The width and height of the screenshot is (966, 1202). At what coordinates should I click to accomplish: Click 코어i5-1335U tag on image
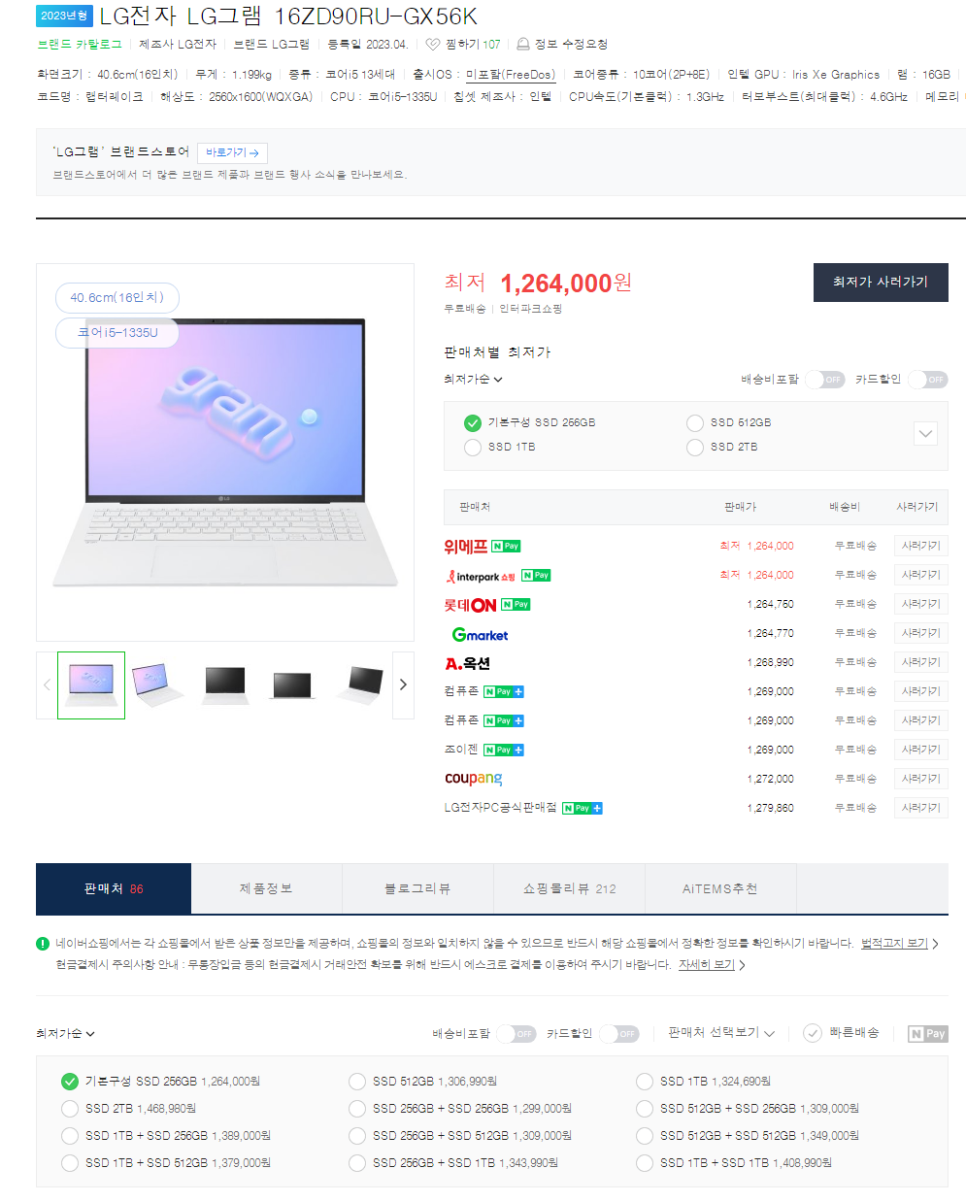(x=117, y=332)
